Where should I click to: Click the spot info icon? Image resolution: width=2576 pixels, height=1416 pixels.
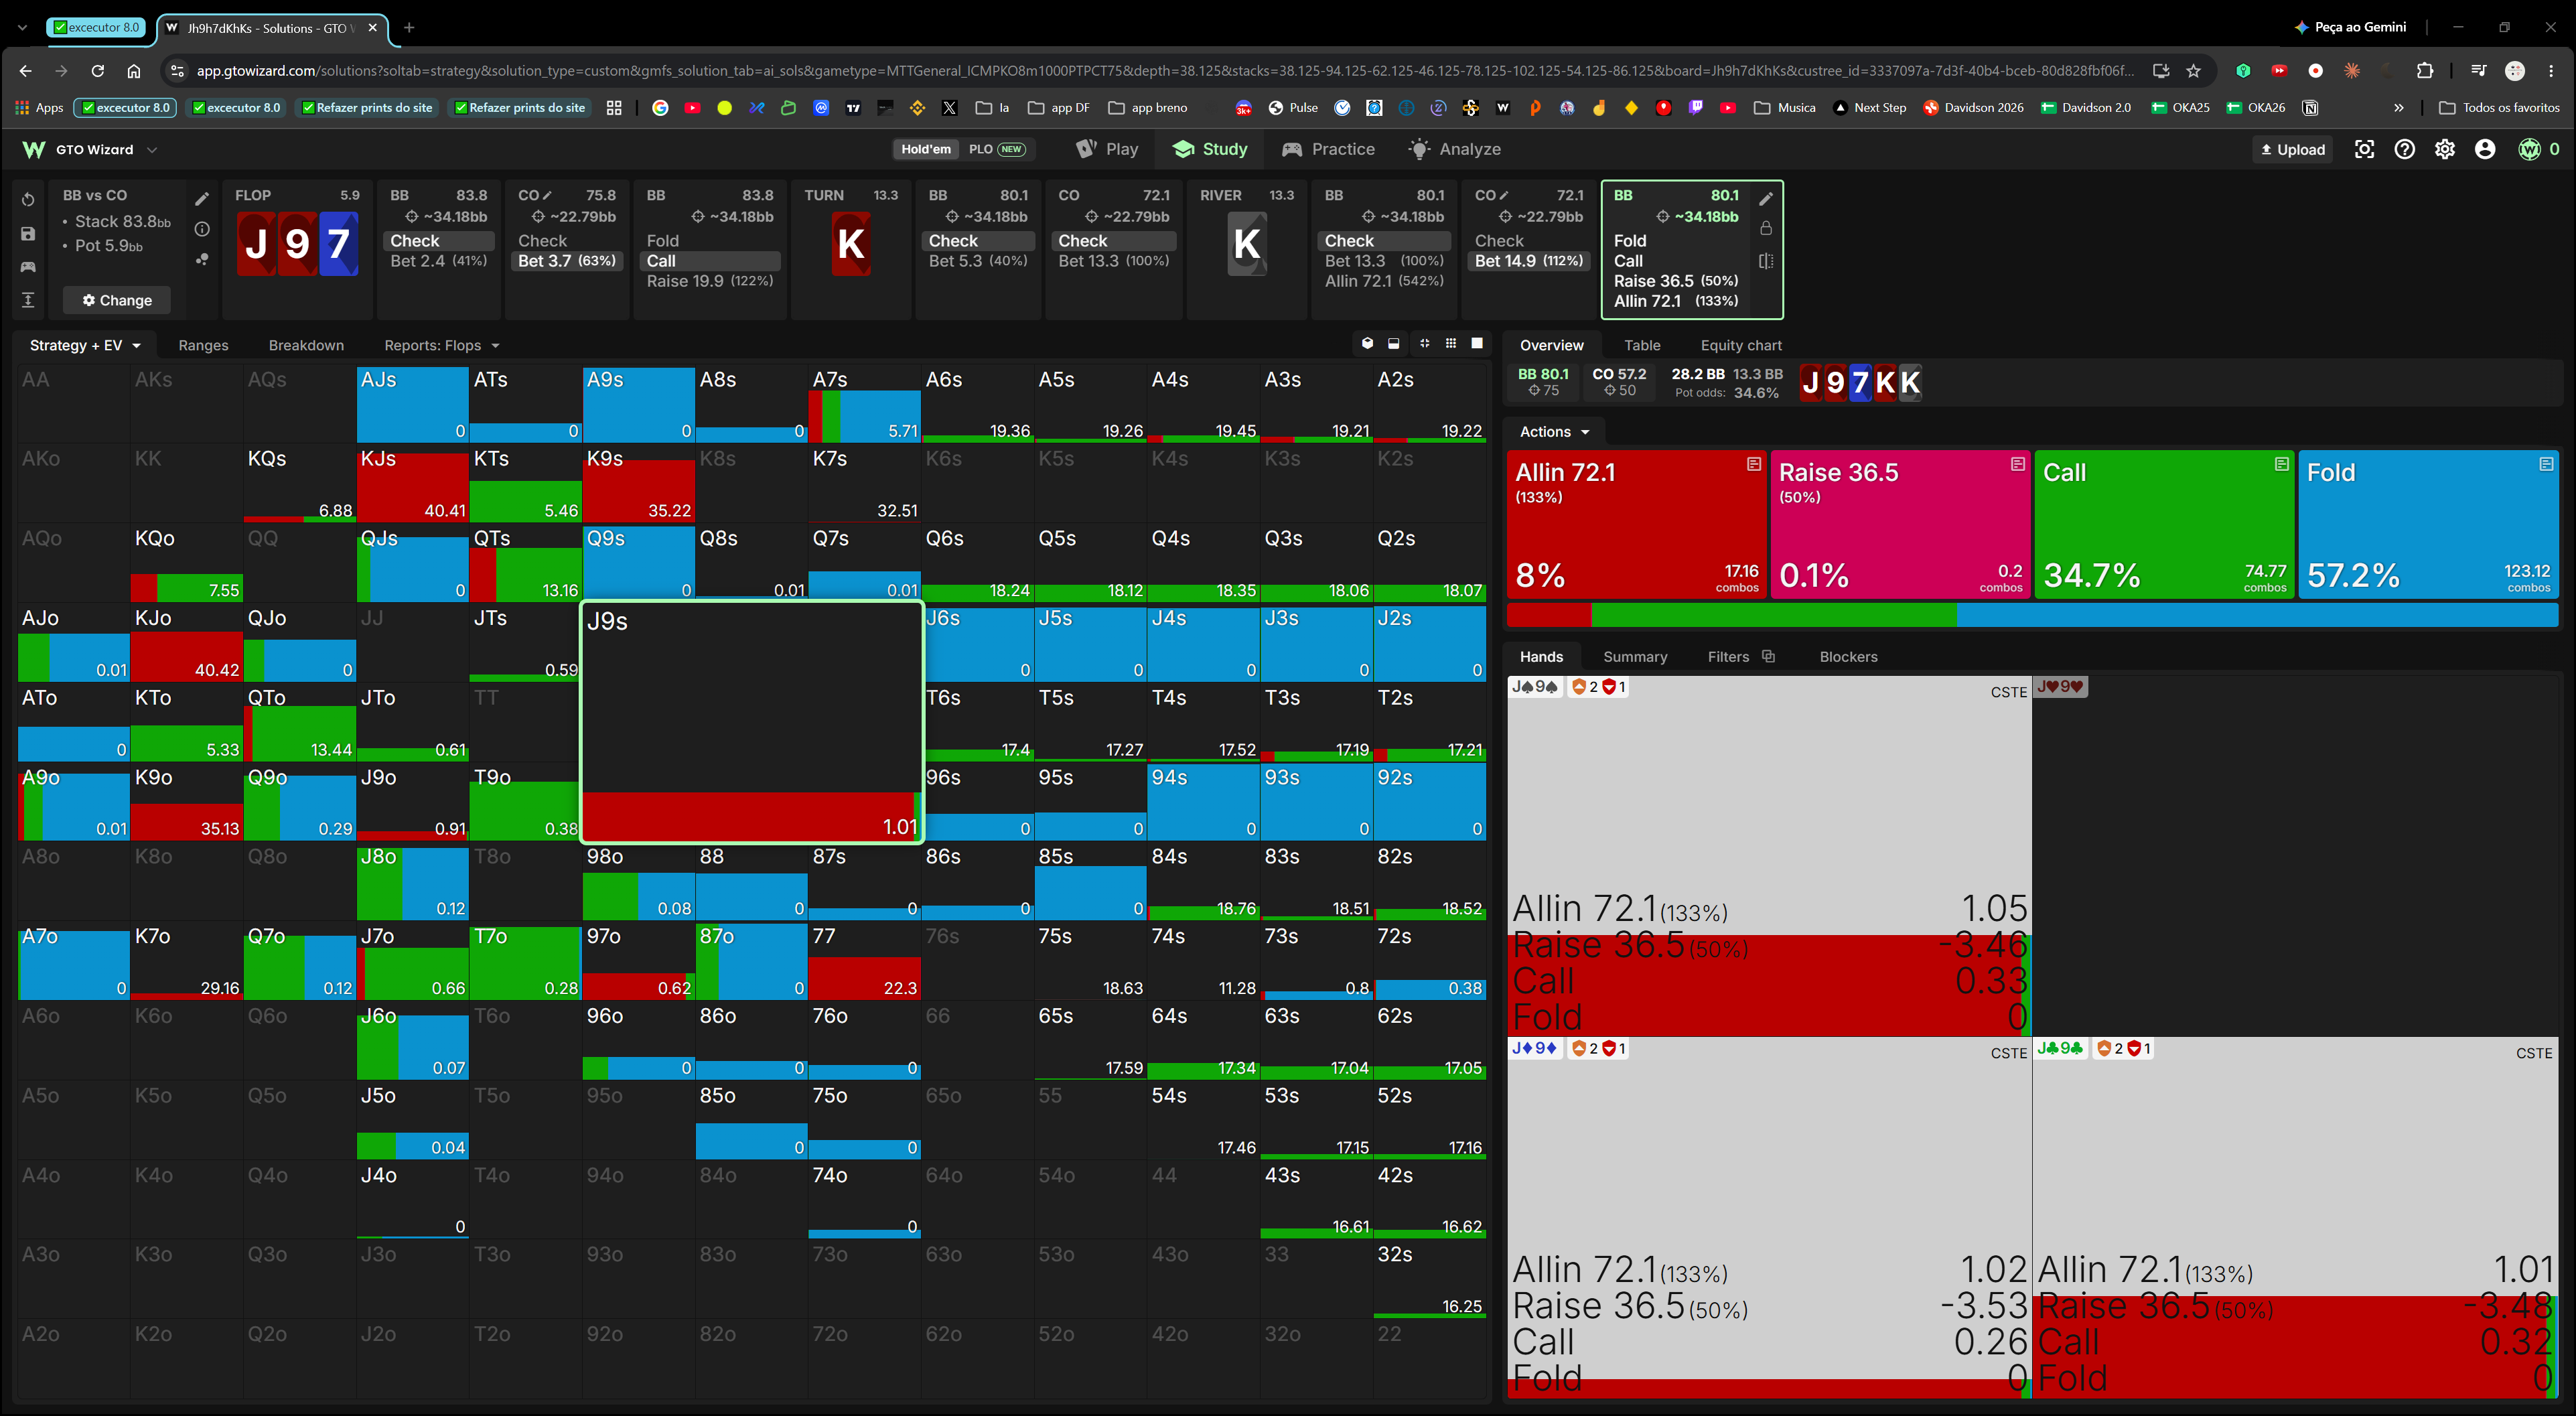click(202, 229)
